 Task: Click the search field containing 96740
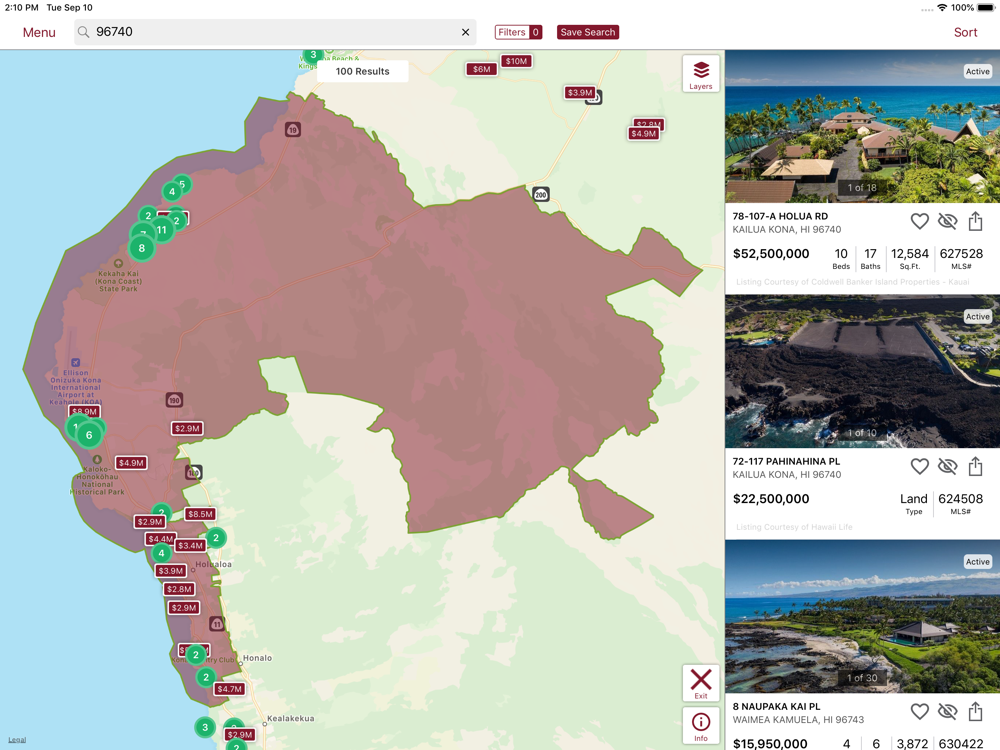(x=275, y=32)
